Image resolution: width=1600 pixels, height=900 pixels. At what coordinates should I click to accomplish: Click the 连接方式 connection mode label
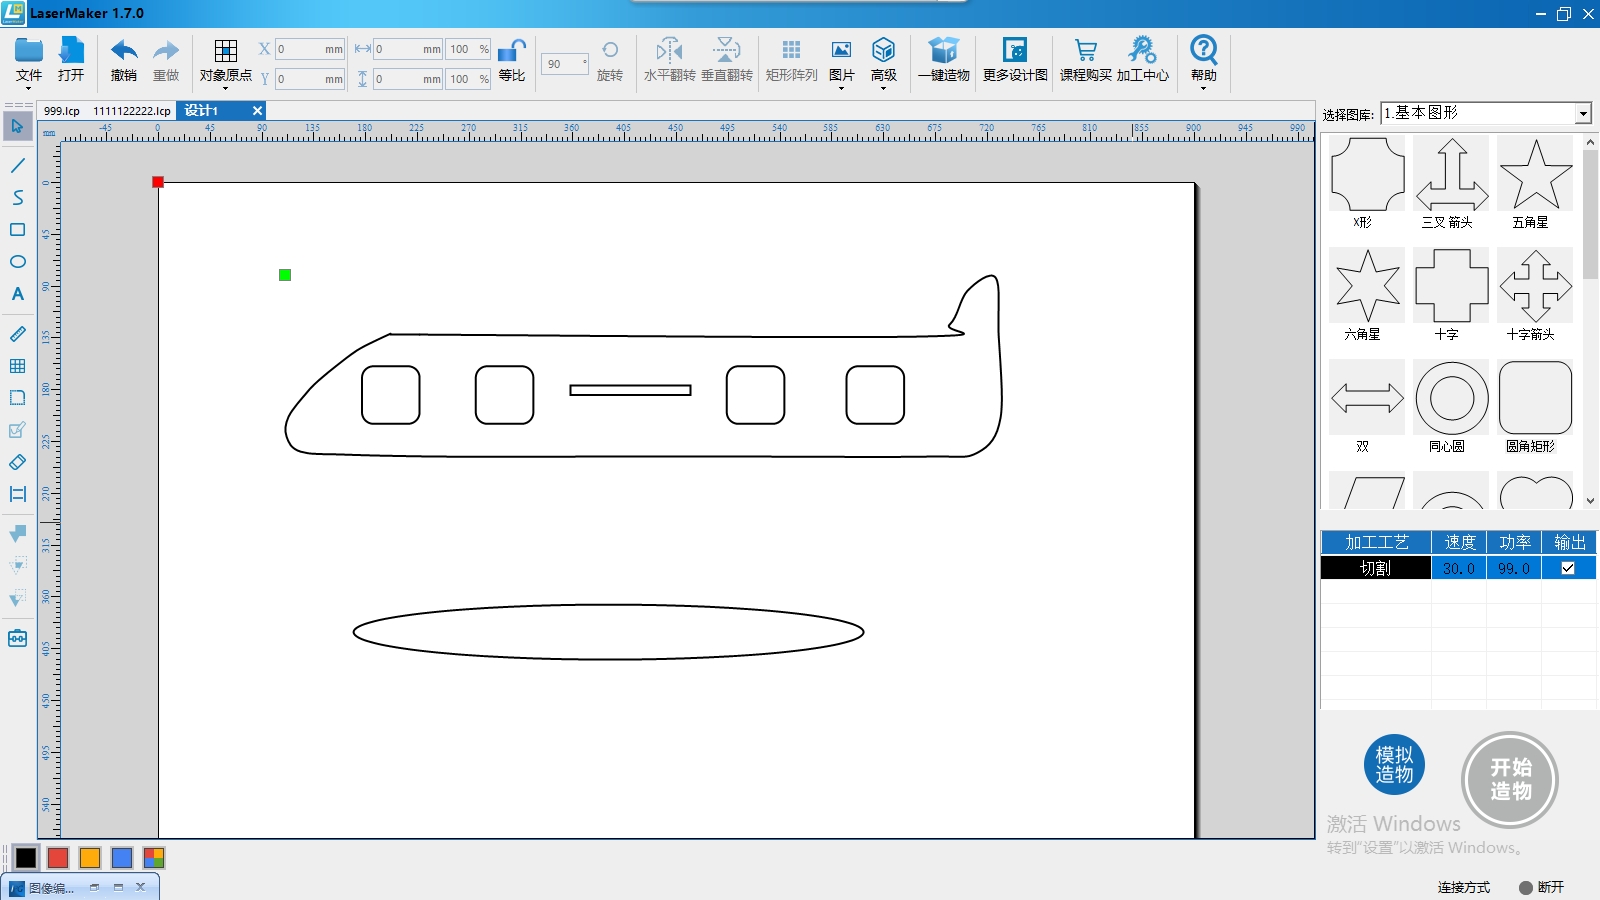click(1463, 887)
